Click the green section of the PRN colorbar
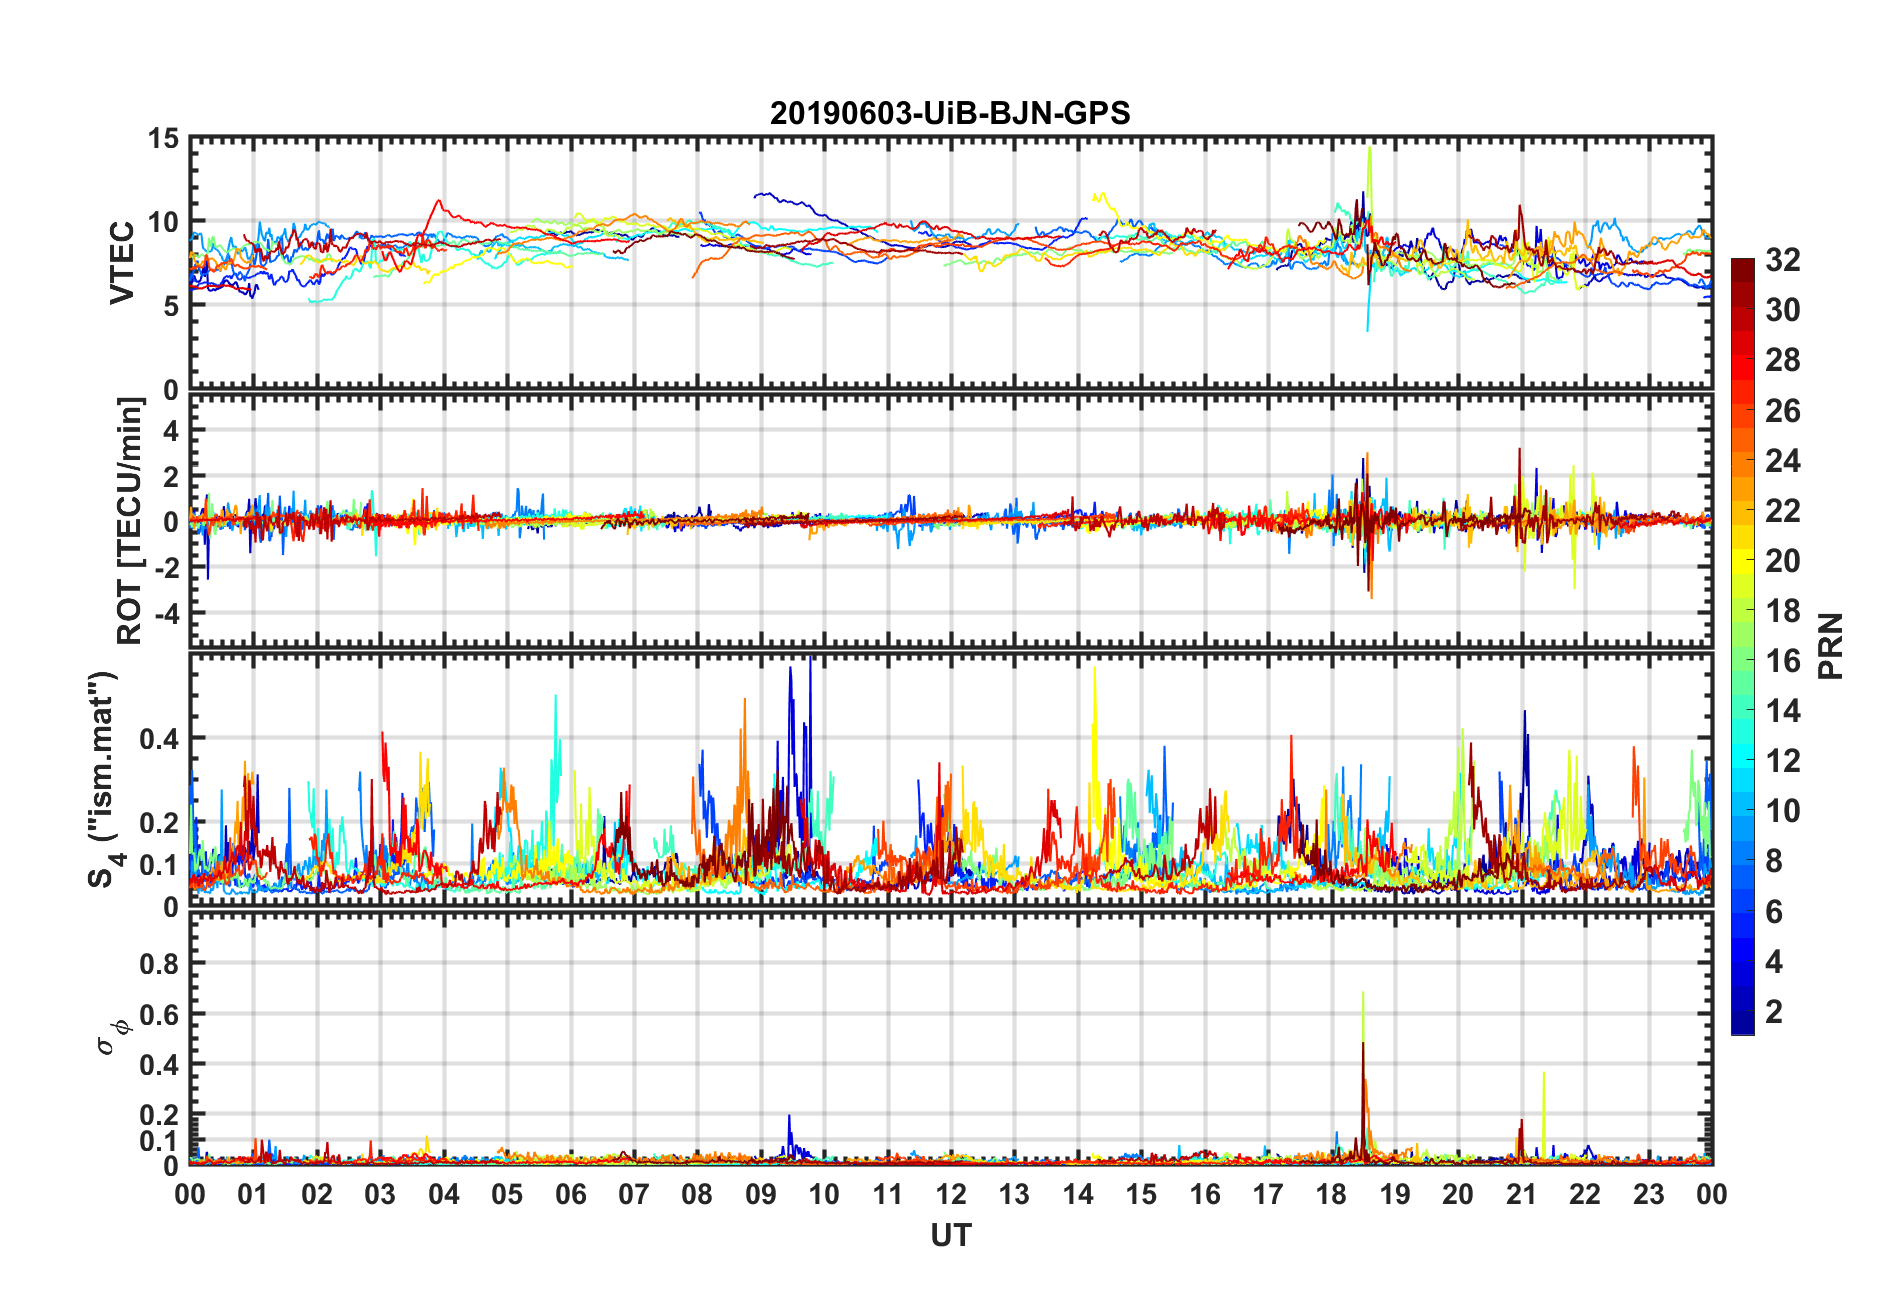This screenshot has width=1902, height=1292. click(1743, 660)
